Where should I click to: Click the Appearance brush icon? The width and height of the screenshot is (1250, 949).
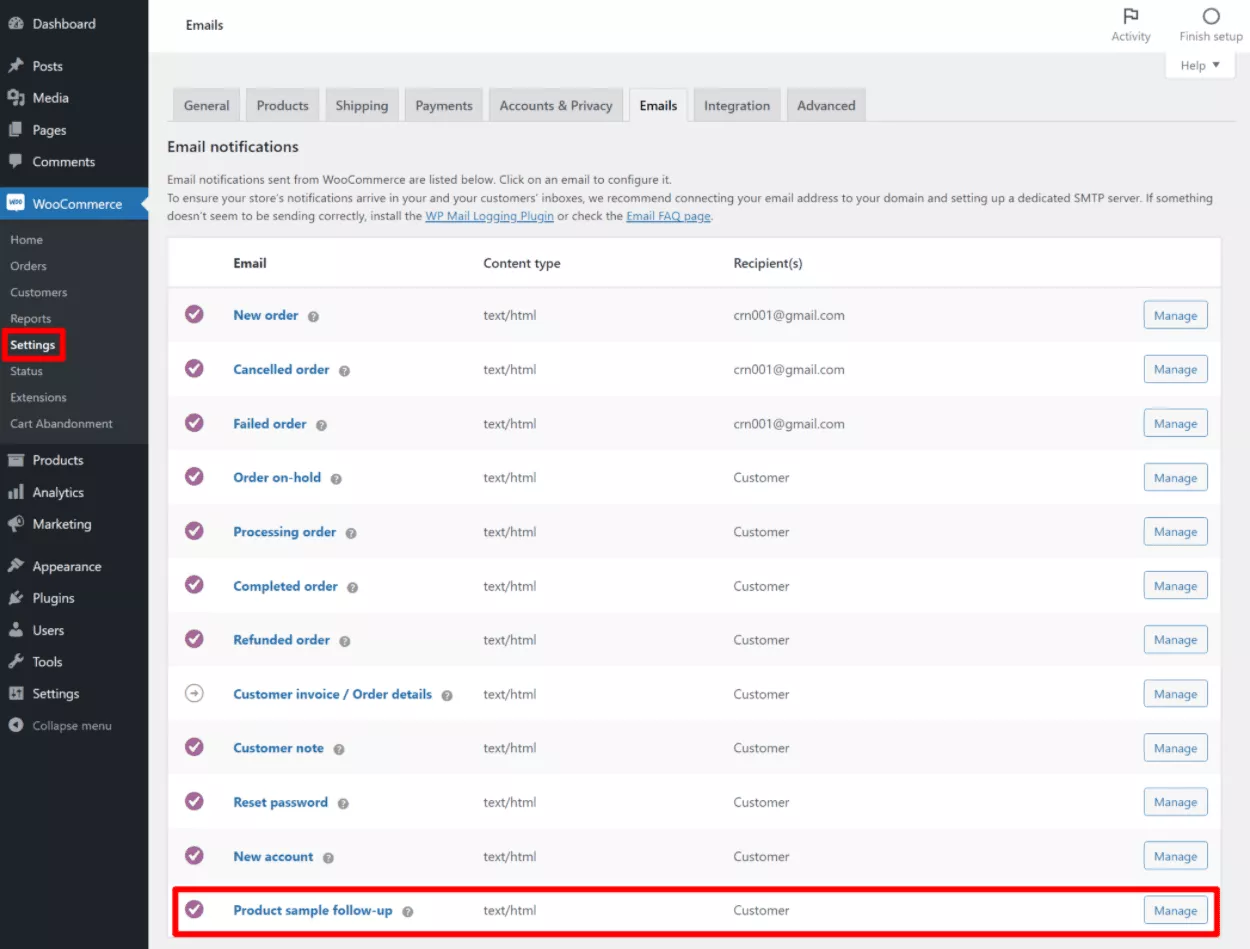16,566
